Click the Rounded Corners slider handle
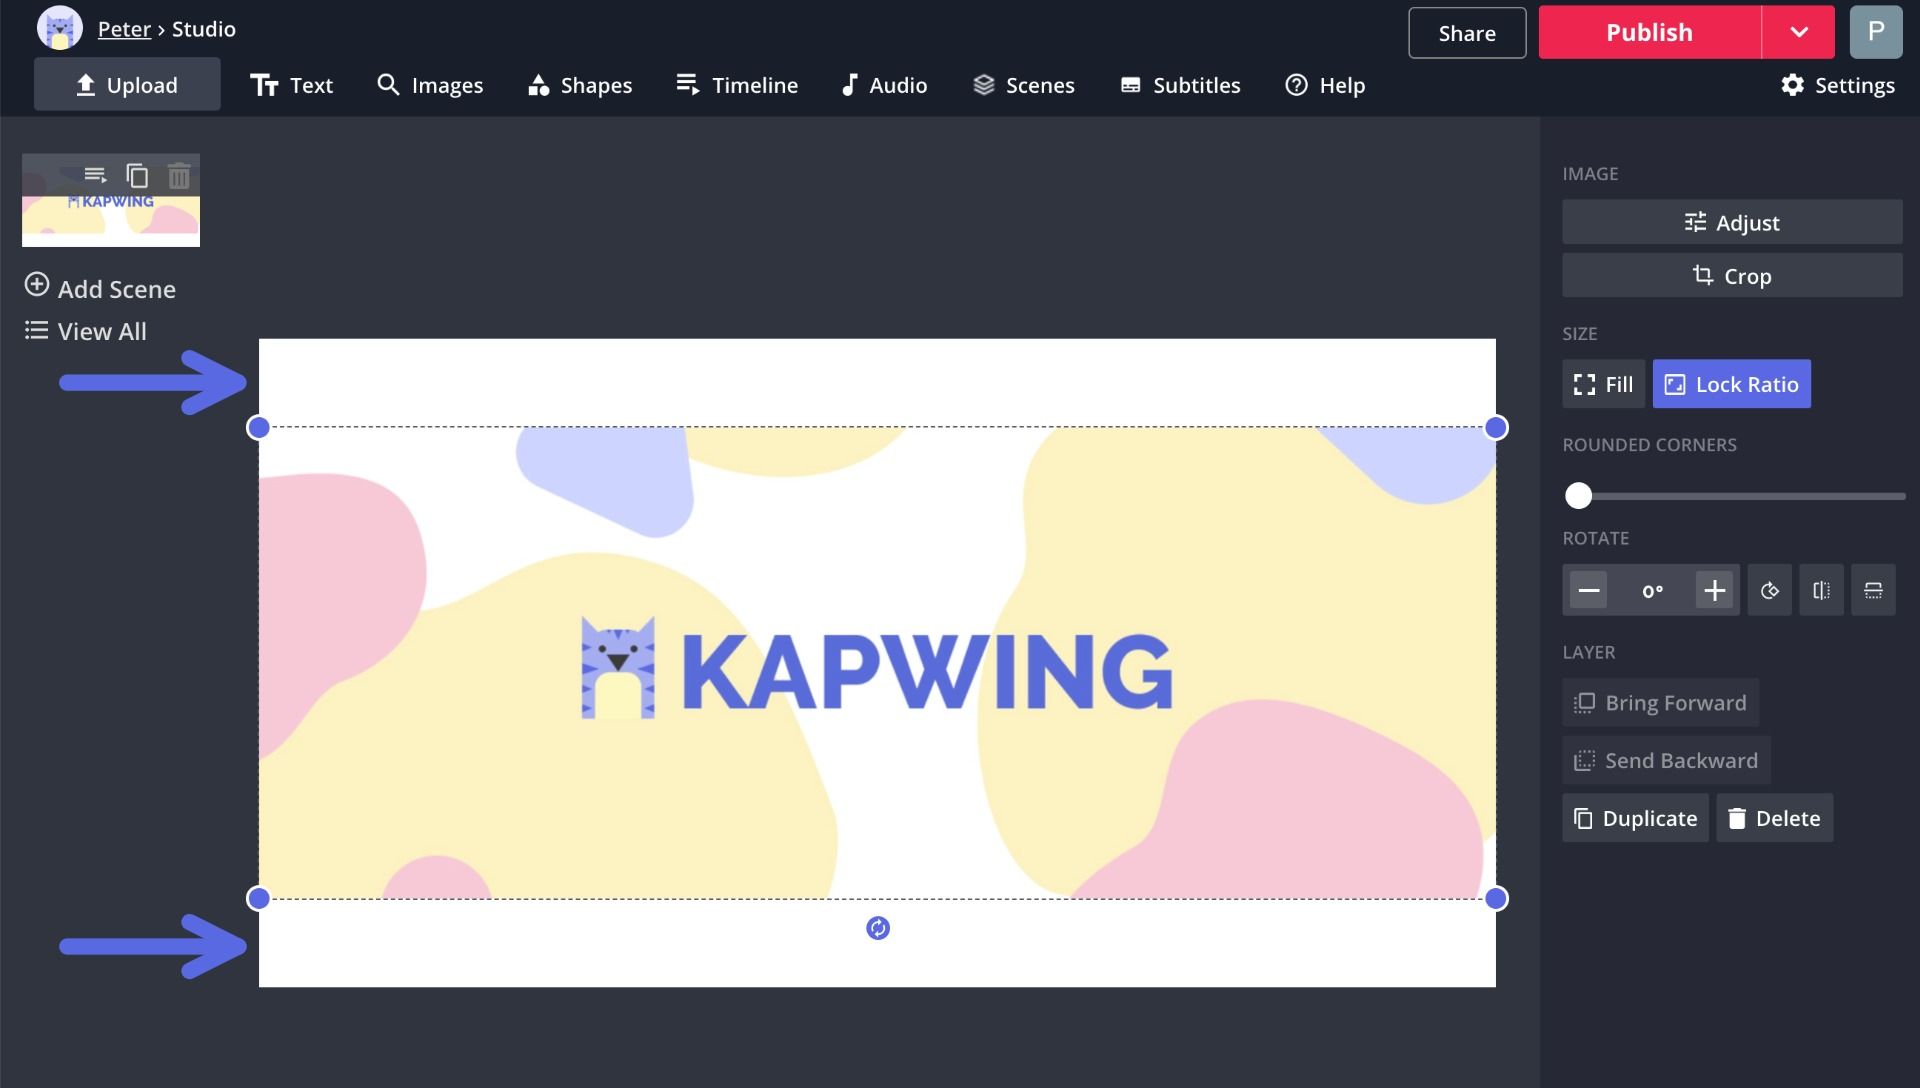 tap(1578, 495)
